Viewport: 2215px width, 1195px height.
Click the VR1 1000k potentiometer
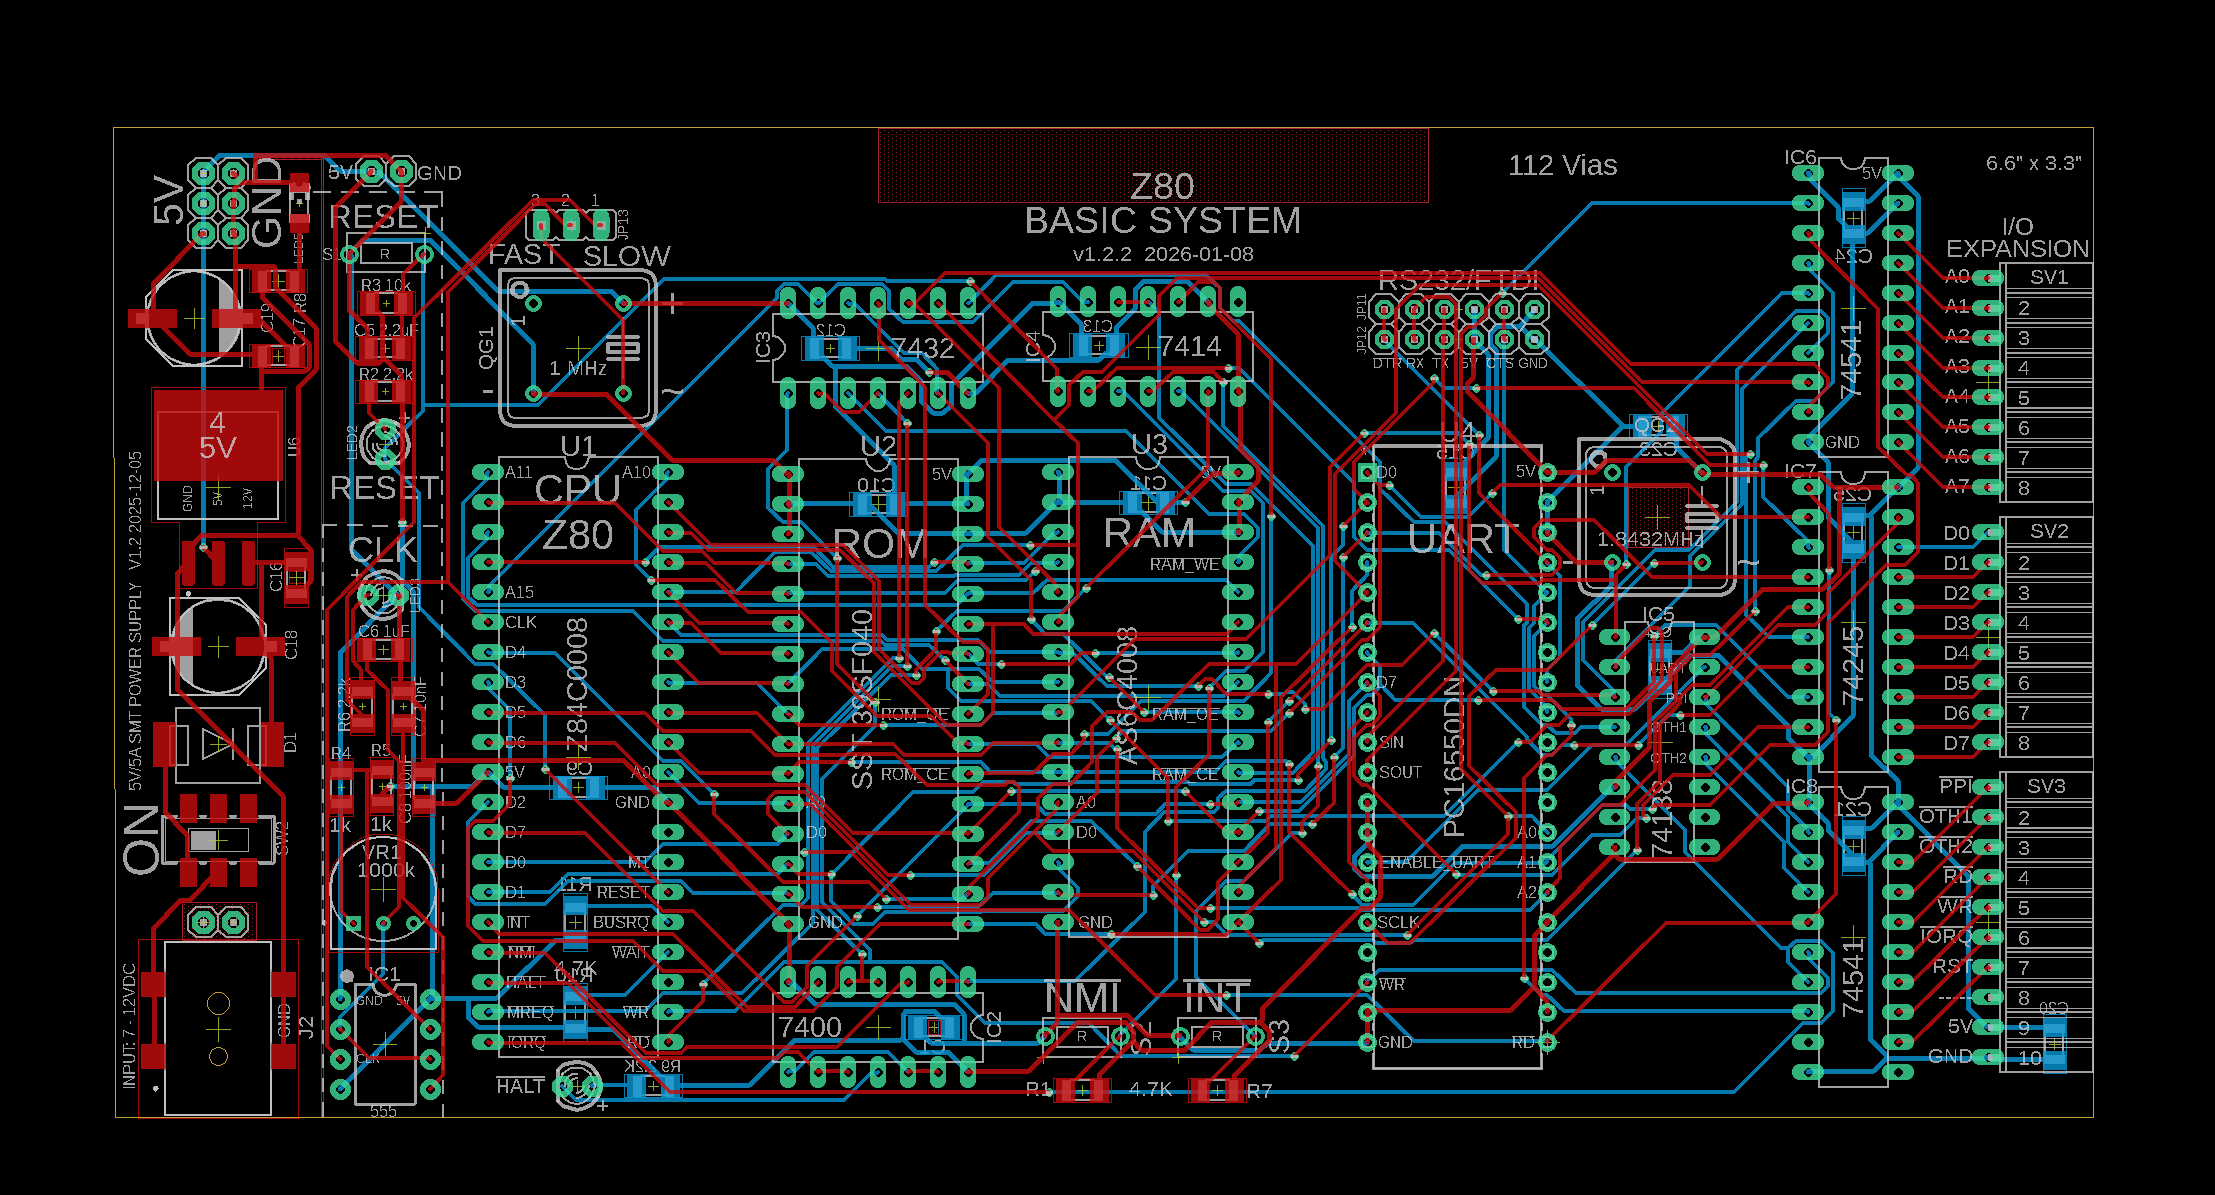pyautogui.click(x=384, y=888)
